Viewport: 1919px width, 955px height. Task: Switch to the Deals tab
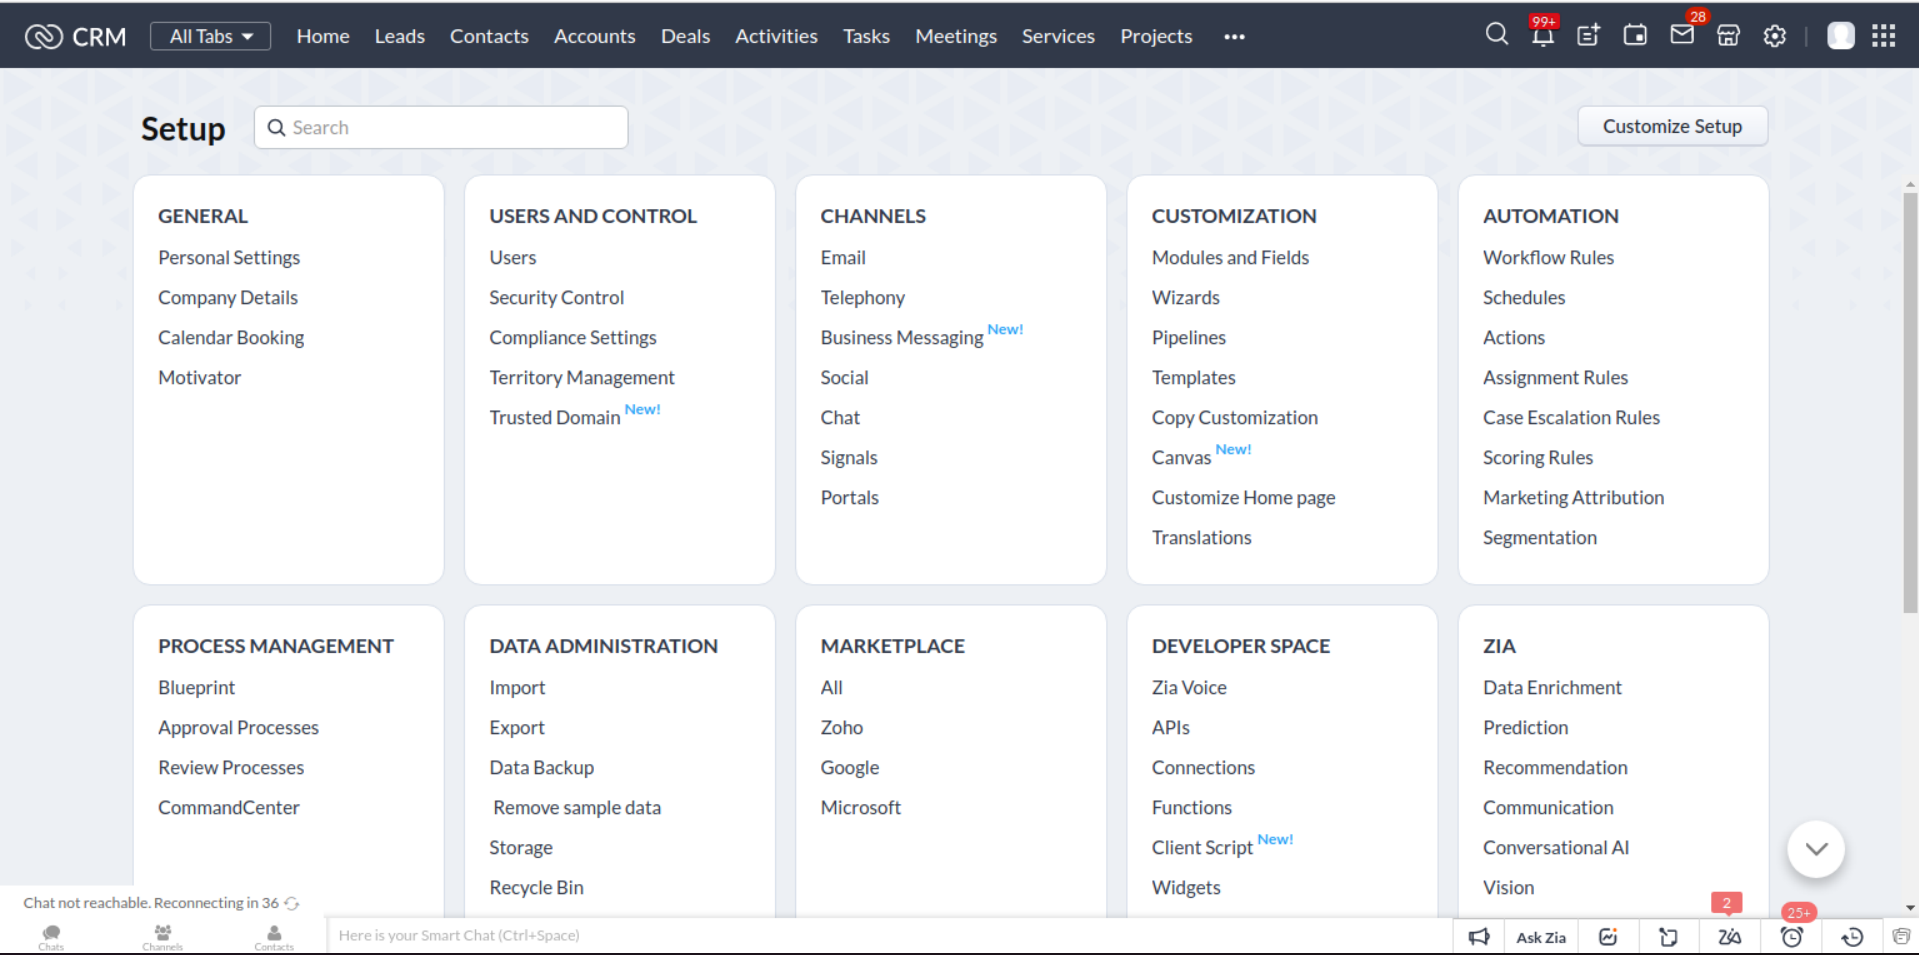click(685, 36)
